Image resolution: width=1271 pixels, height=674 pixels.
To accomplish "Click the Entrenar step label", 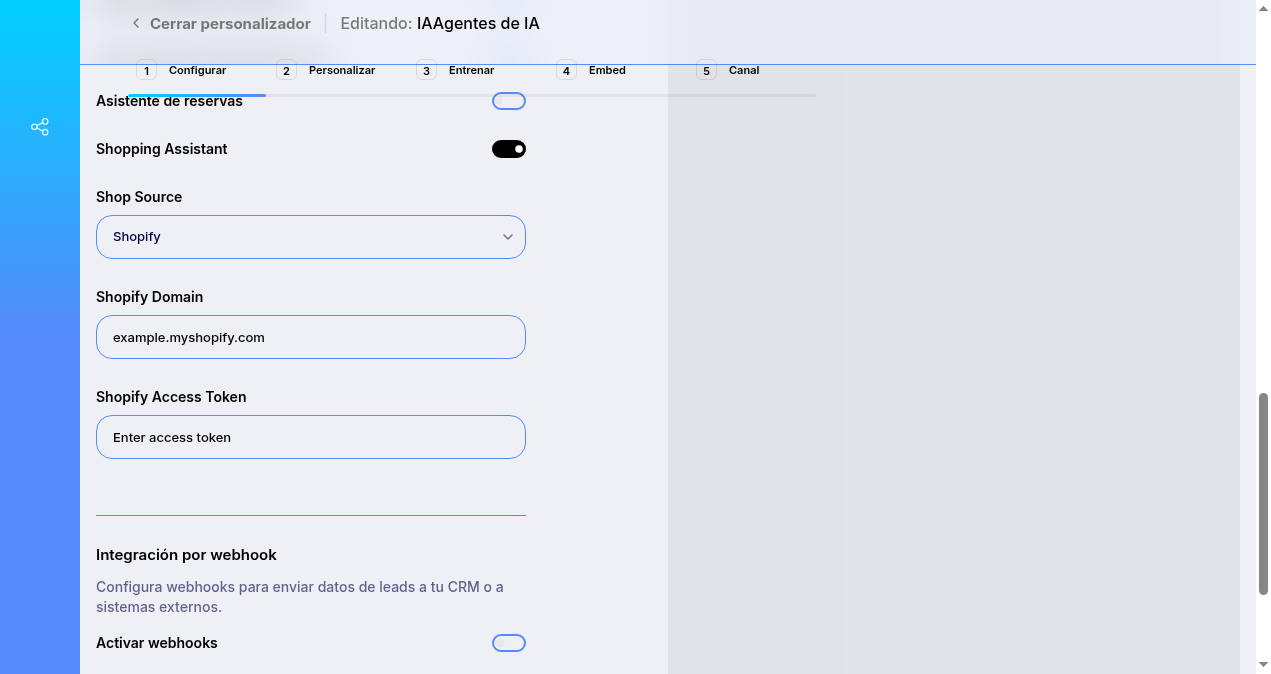I will [471, 70].
